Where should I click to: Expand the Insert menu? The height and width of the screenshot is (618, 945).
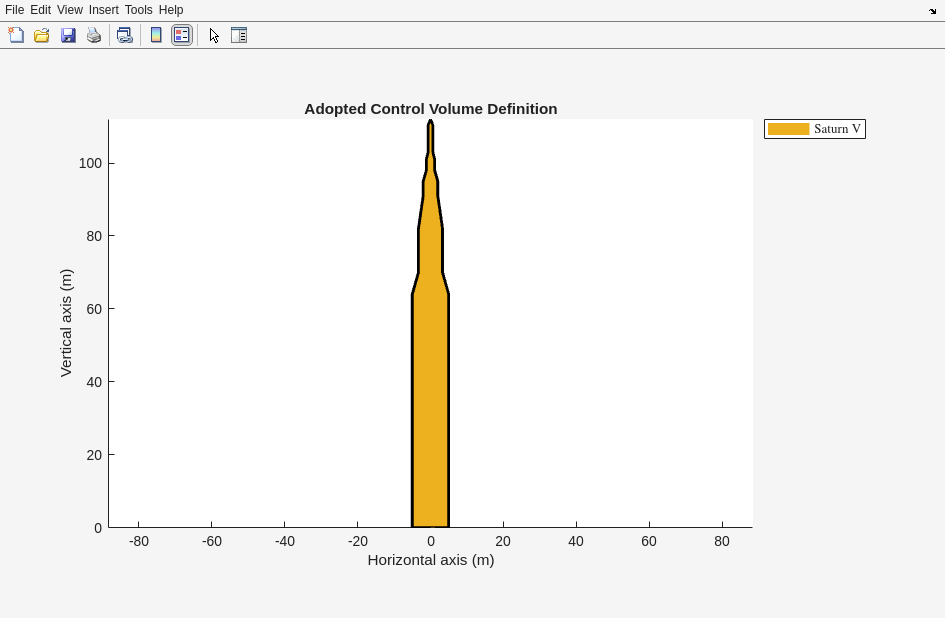click(103, 10)
